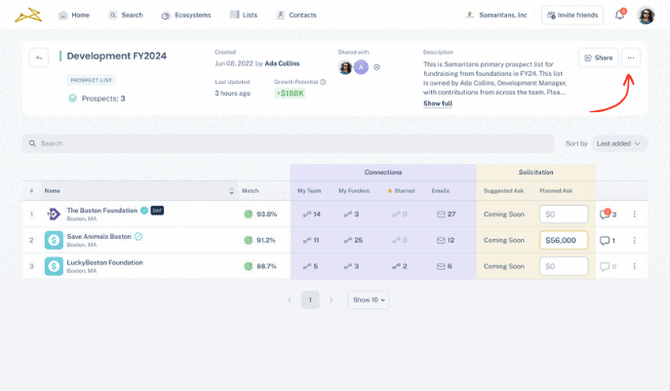Sort by the Match column

pos(285,191)
